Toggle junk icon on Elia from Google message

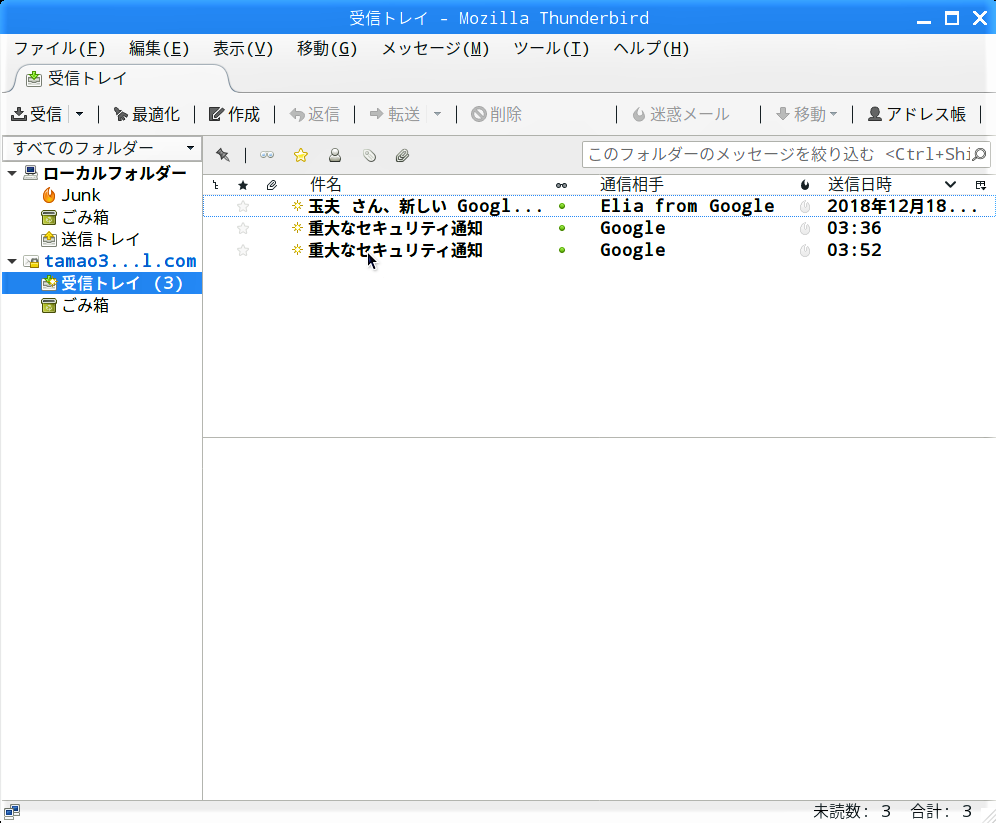[x=805, y=206]
